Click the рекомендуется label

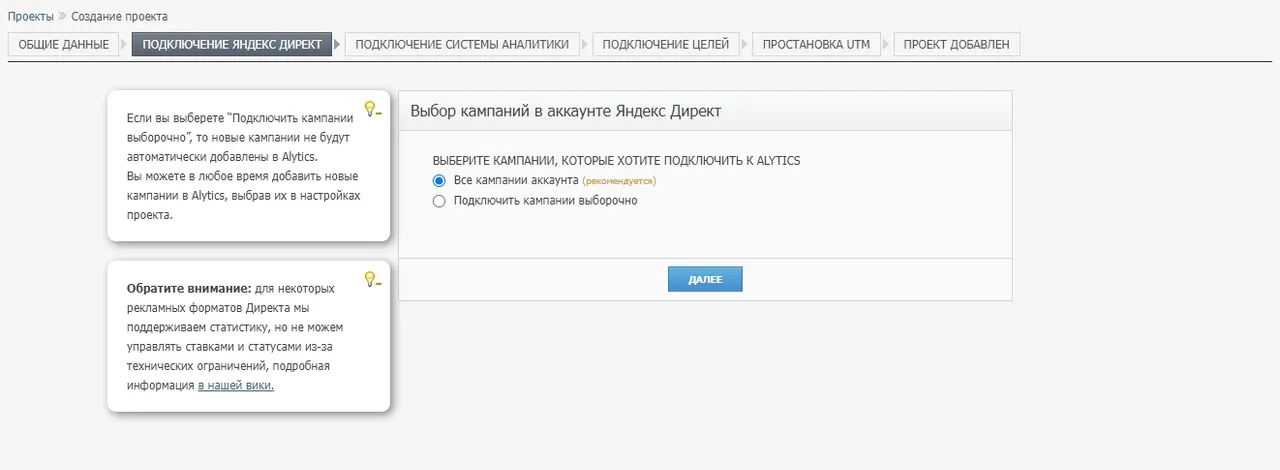click(620, 182)
